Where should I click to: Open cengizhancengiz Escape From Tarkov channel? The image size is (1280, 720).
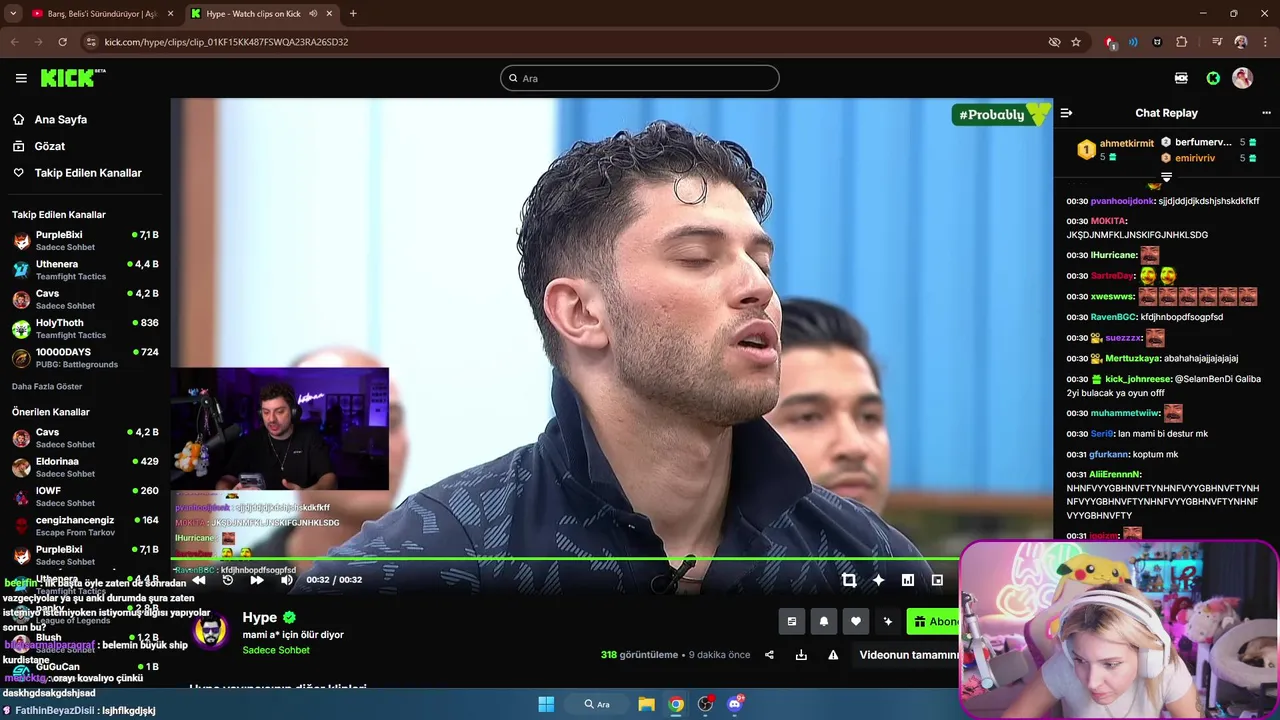pos(85,526)
